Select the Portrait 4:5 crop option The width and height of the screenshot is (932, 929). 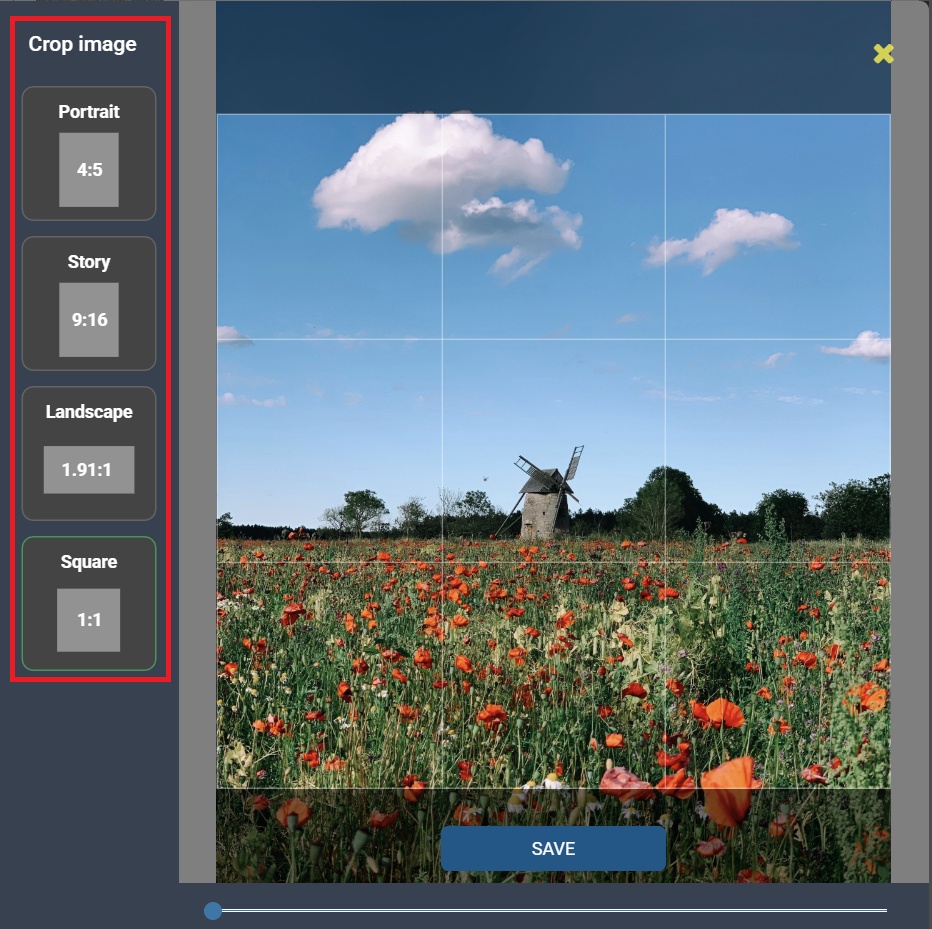(x=89, y=153)
